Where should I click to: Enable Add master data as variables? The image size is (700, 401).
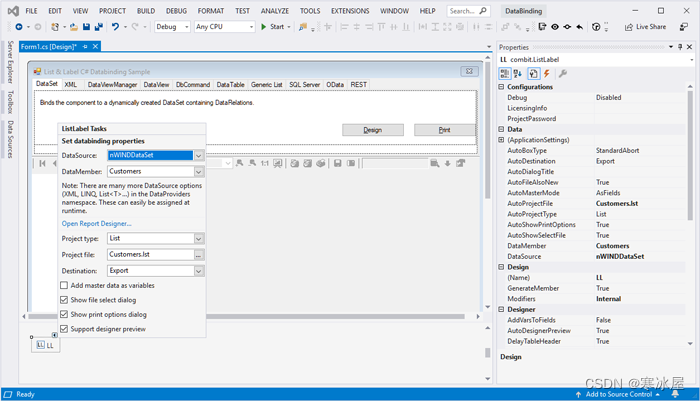(64, 285)
